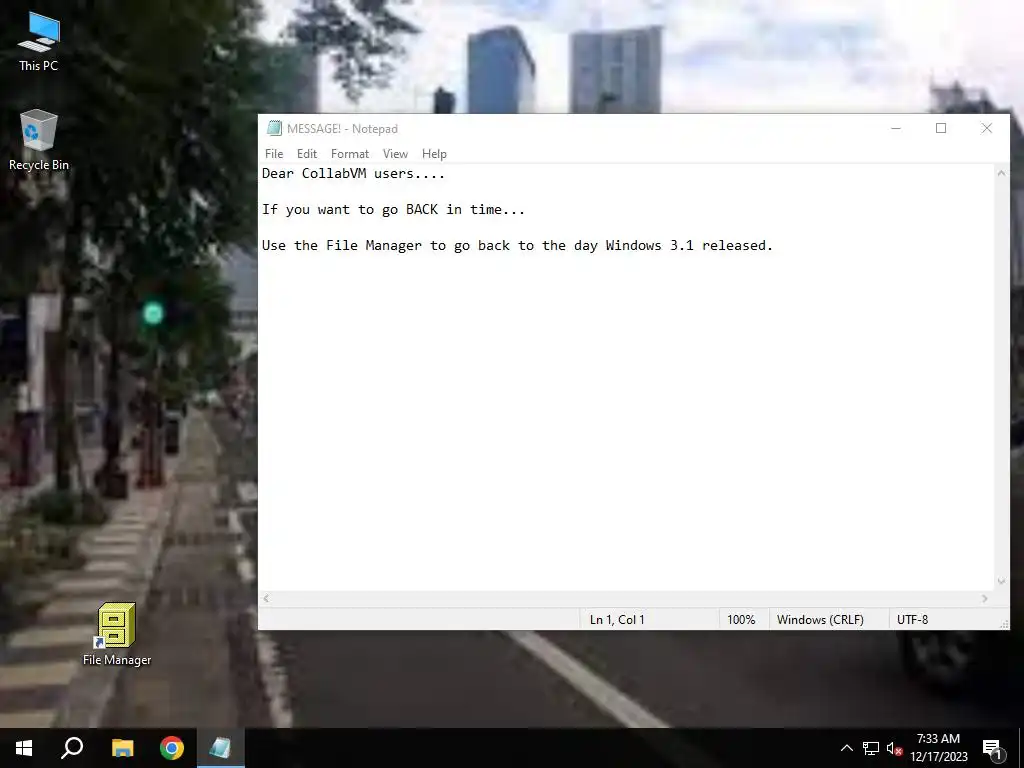Click the vertical scrollbar up arrow
This screenshot has width=1024, height=768.
point(1001,174)
